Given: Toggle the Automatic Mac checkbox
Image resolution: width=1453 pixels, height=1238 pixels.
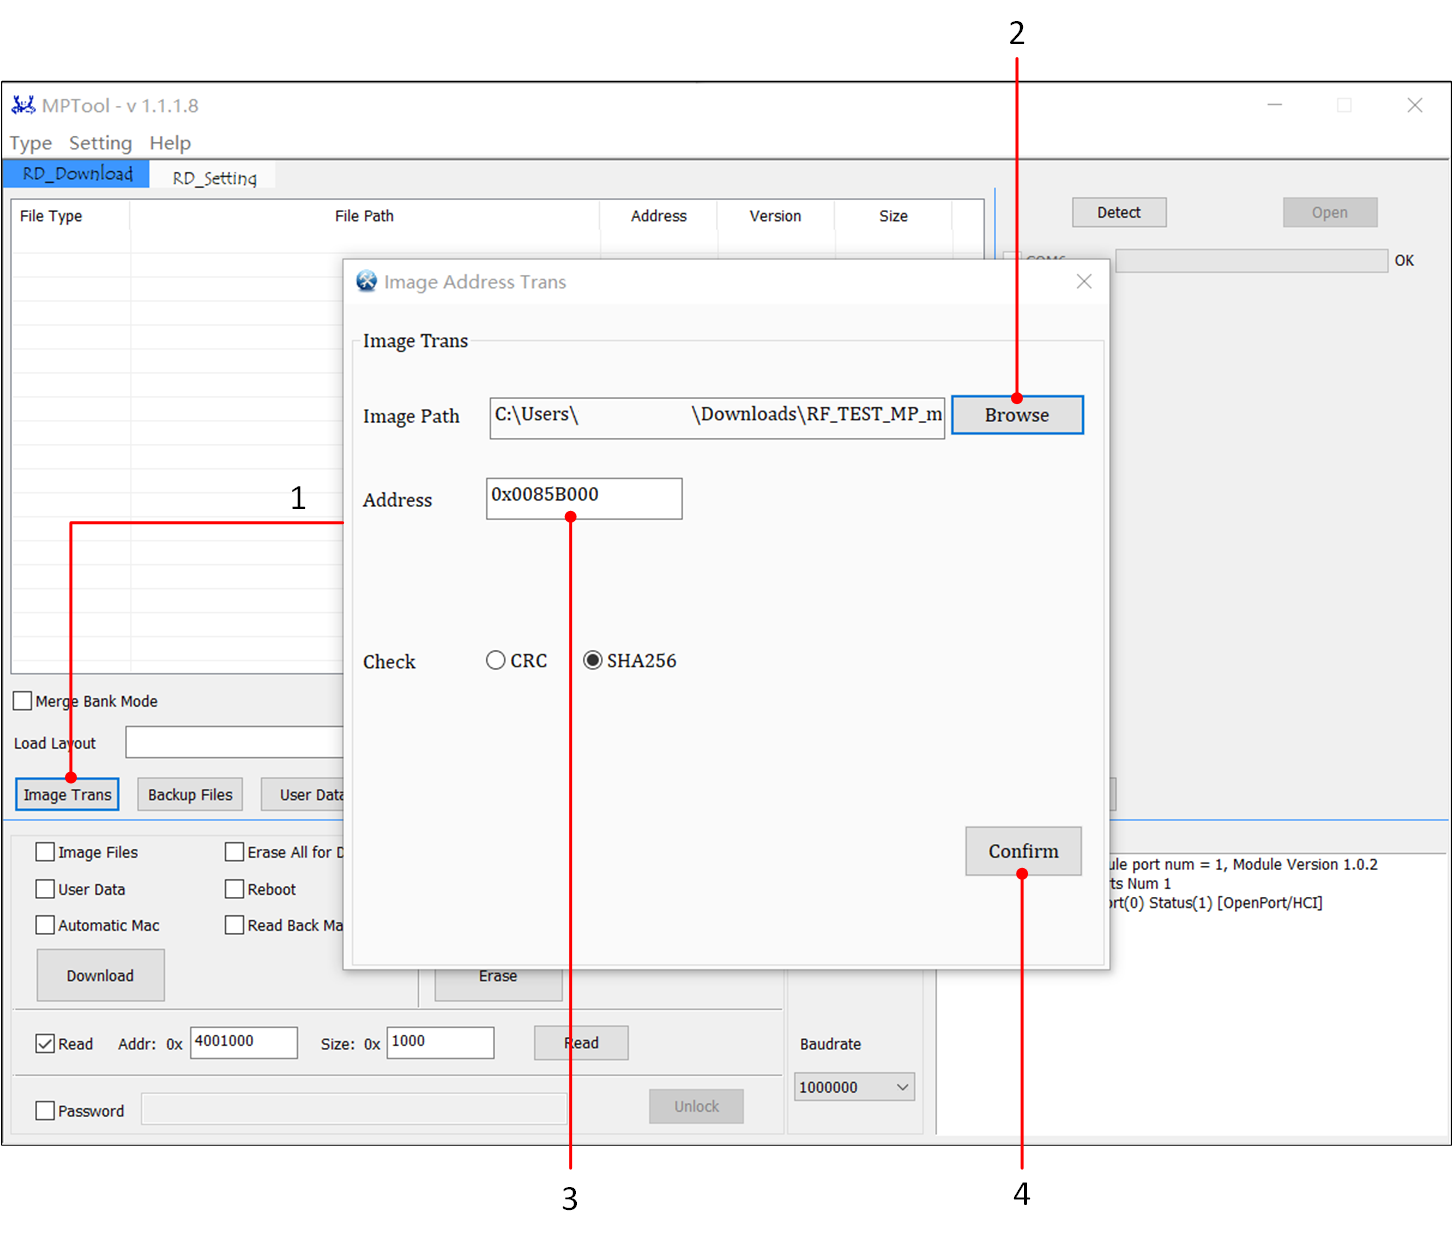Looking at the screenshot, I should coord(45,925).
